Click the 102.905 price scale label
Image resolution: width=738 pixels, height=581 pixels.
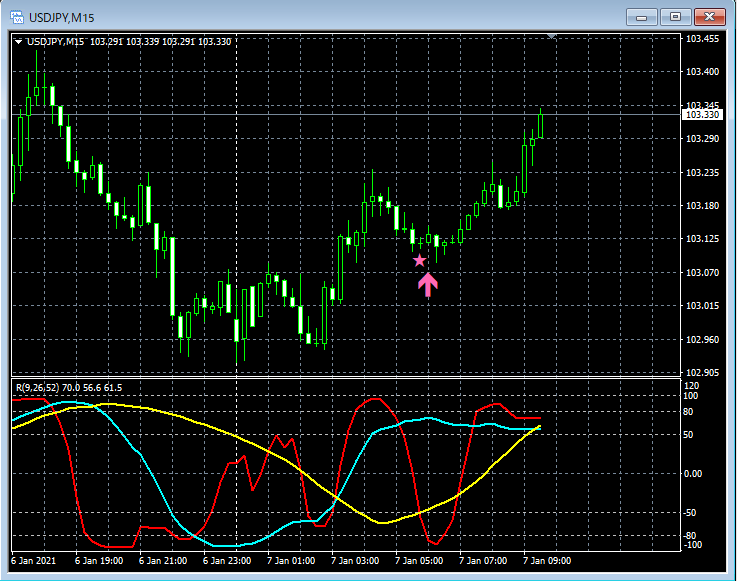click(701, 372)
